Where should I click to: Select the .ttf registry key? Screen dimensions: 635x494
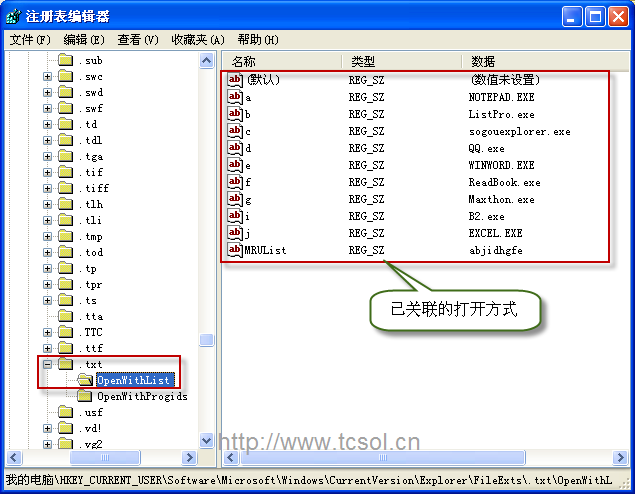coord(91,348)
